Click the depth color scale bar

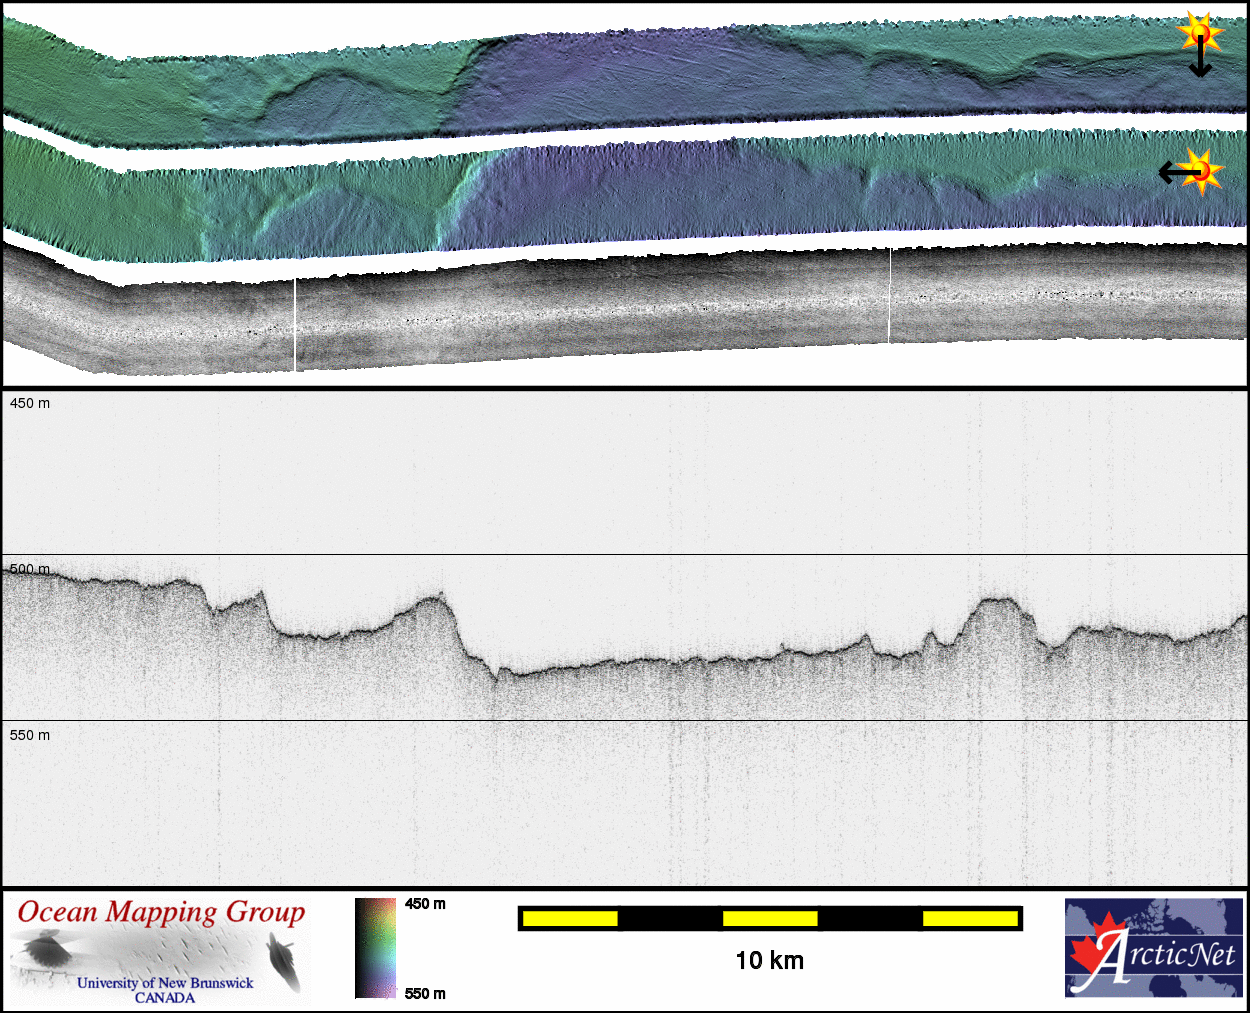coord(375,947)
